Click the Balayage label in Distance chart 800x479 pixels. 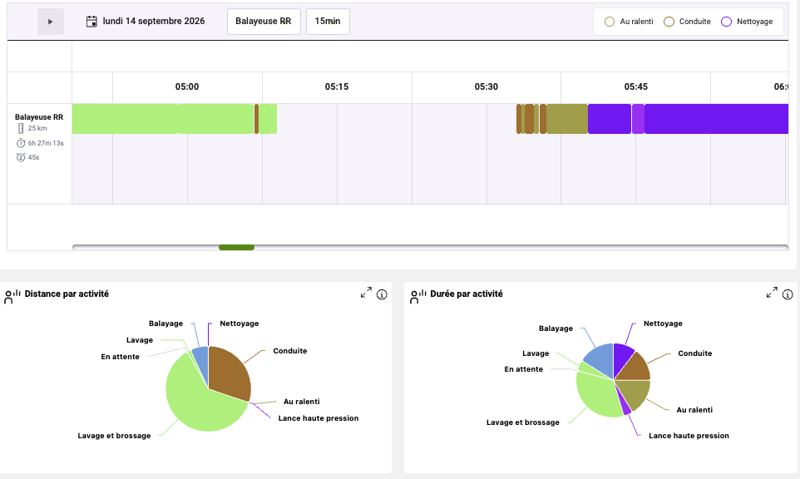point(166,323)
